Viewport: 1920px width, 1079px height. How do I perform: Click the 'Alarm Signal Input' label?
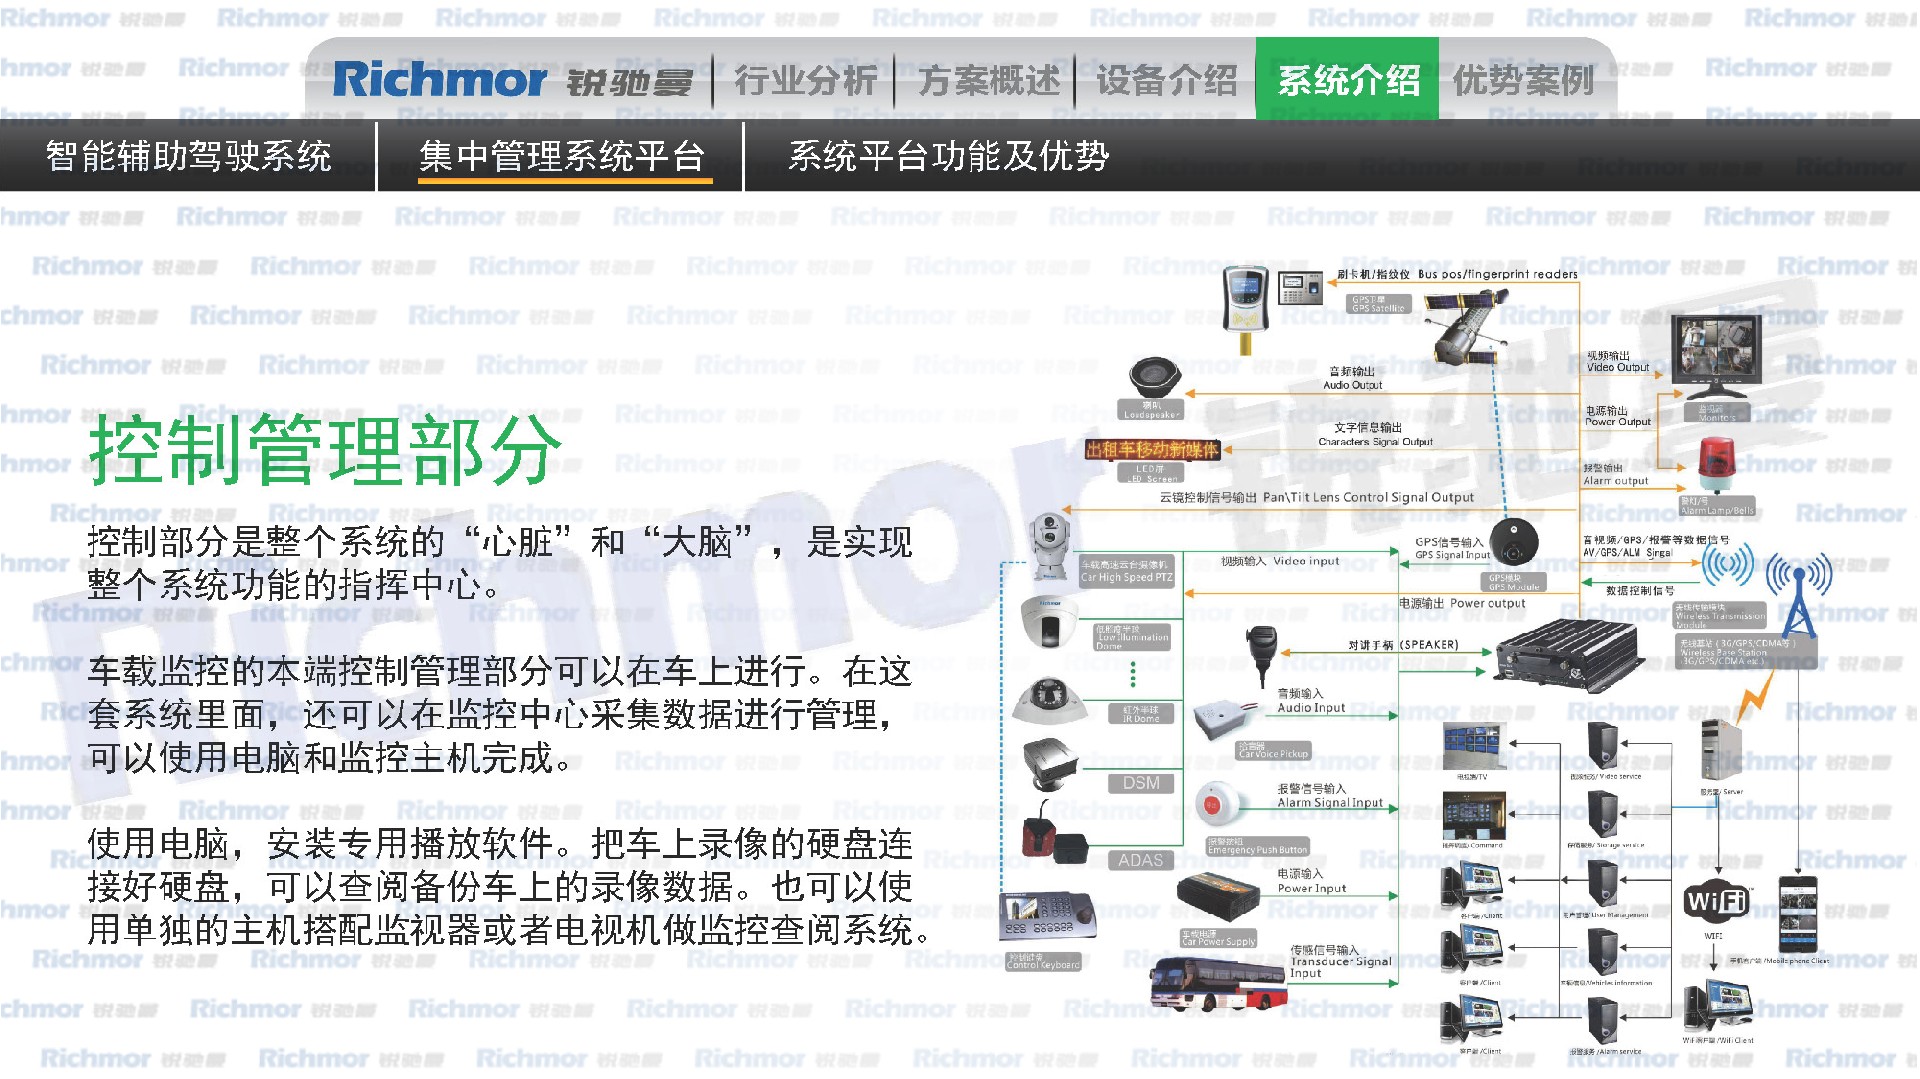coord(1329,802)
